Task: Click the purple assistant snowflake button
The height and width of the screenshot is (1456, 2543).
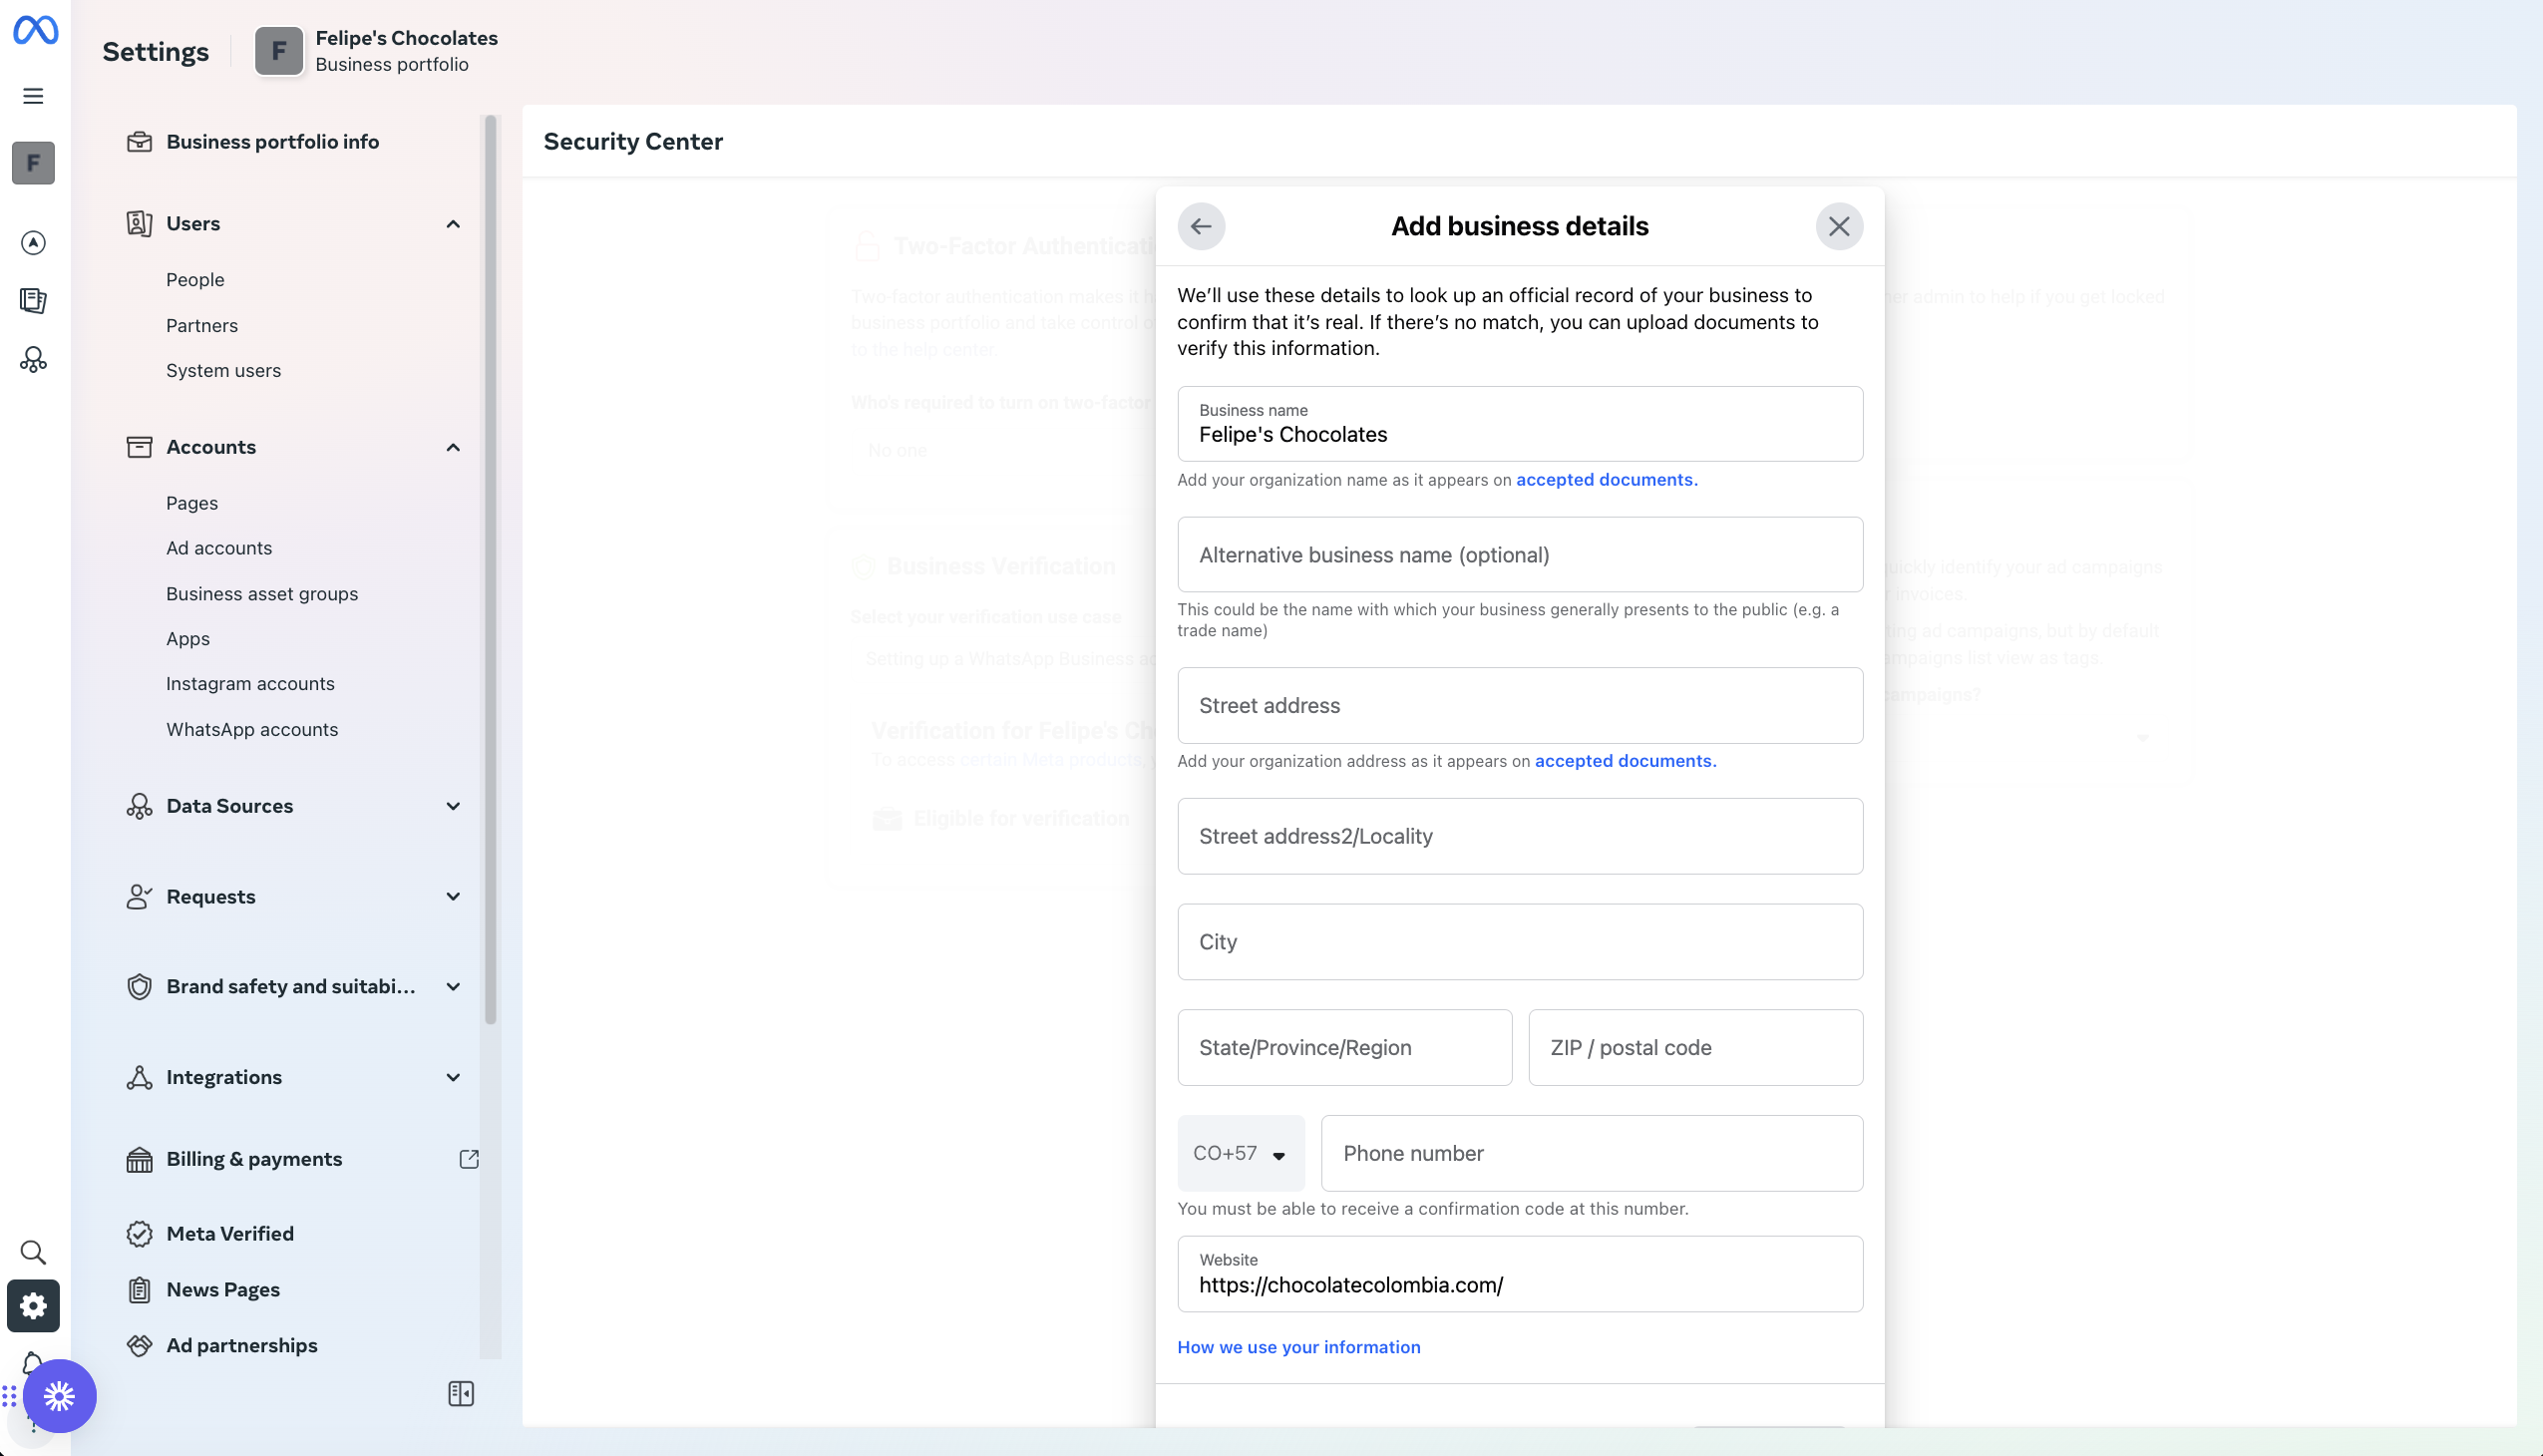Action: pos(60,1396)
